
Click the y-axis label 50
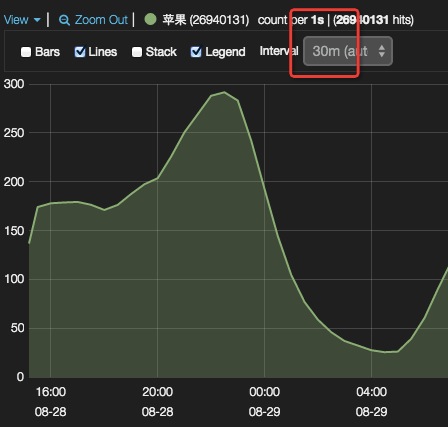17,328
